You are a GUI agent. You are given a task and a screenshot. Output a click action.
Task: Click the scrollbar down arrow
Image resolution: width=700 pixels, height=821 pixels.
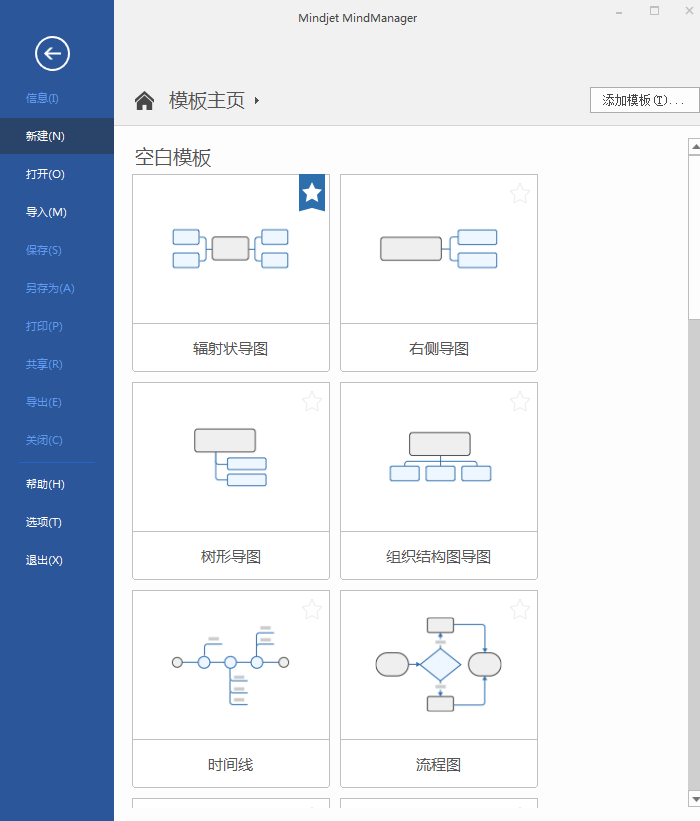pyautogui.click(x=694, y=799)
